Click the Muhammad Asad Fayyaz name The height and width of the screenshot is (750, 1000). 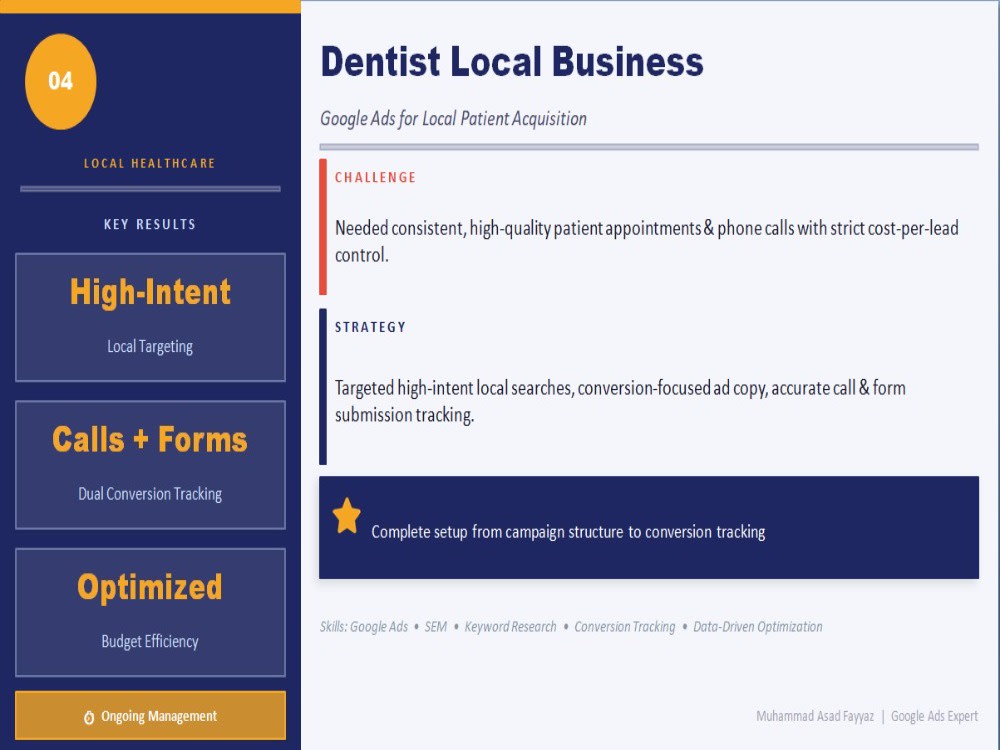click(x=815, y=716)
